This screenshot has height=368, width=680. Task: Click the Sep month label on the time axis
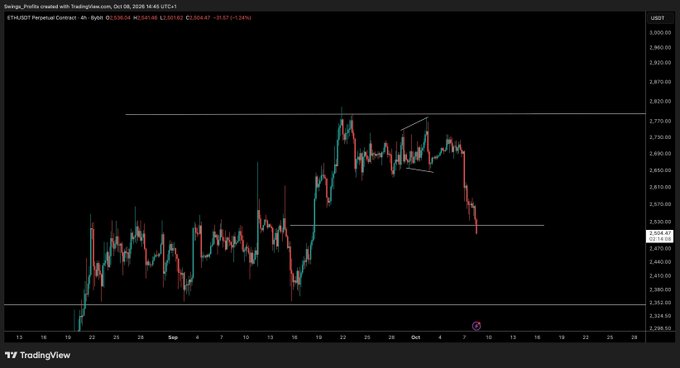tap(173, 337)
